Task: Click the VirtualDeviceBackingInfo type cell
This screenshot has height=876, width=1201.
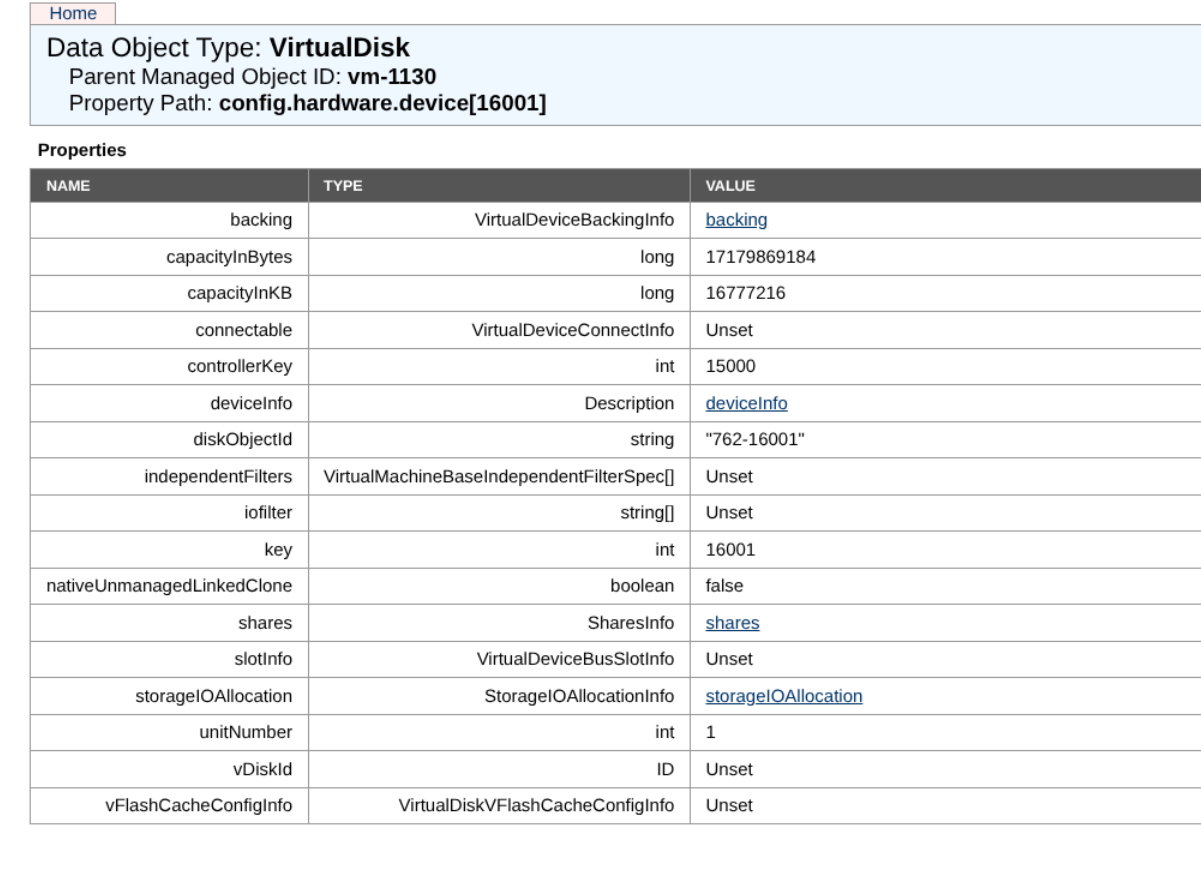Action: [x=574, y=220]
